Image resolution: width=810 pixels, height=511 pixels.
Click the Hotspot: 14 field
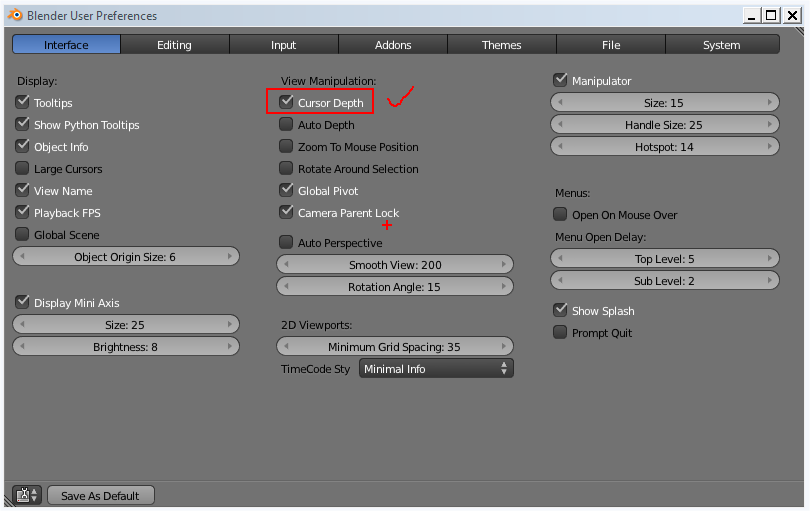[665, 147]
